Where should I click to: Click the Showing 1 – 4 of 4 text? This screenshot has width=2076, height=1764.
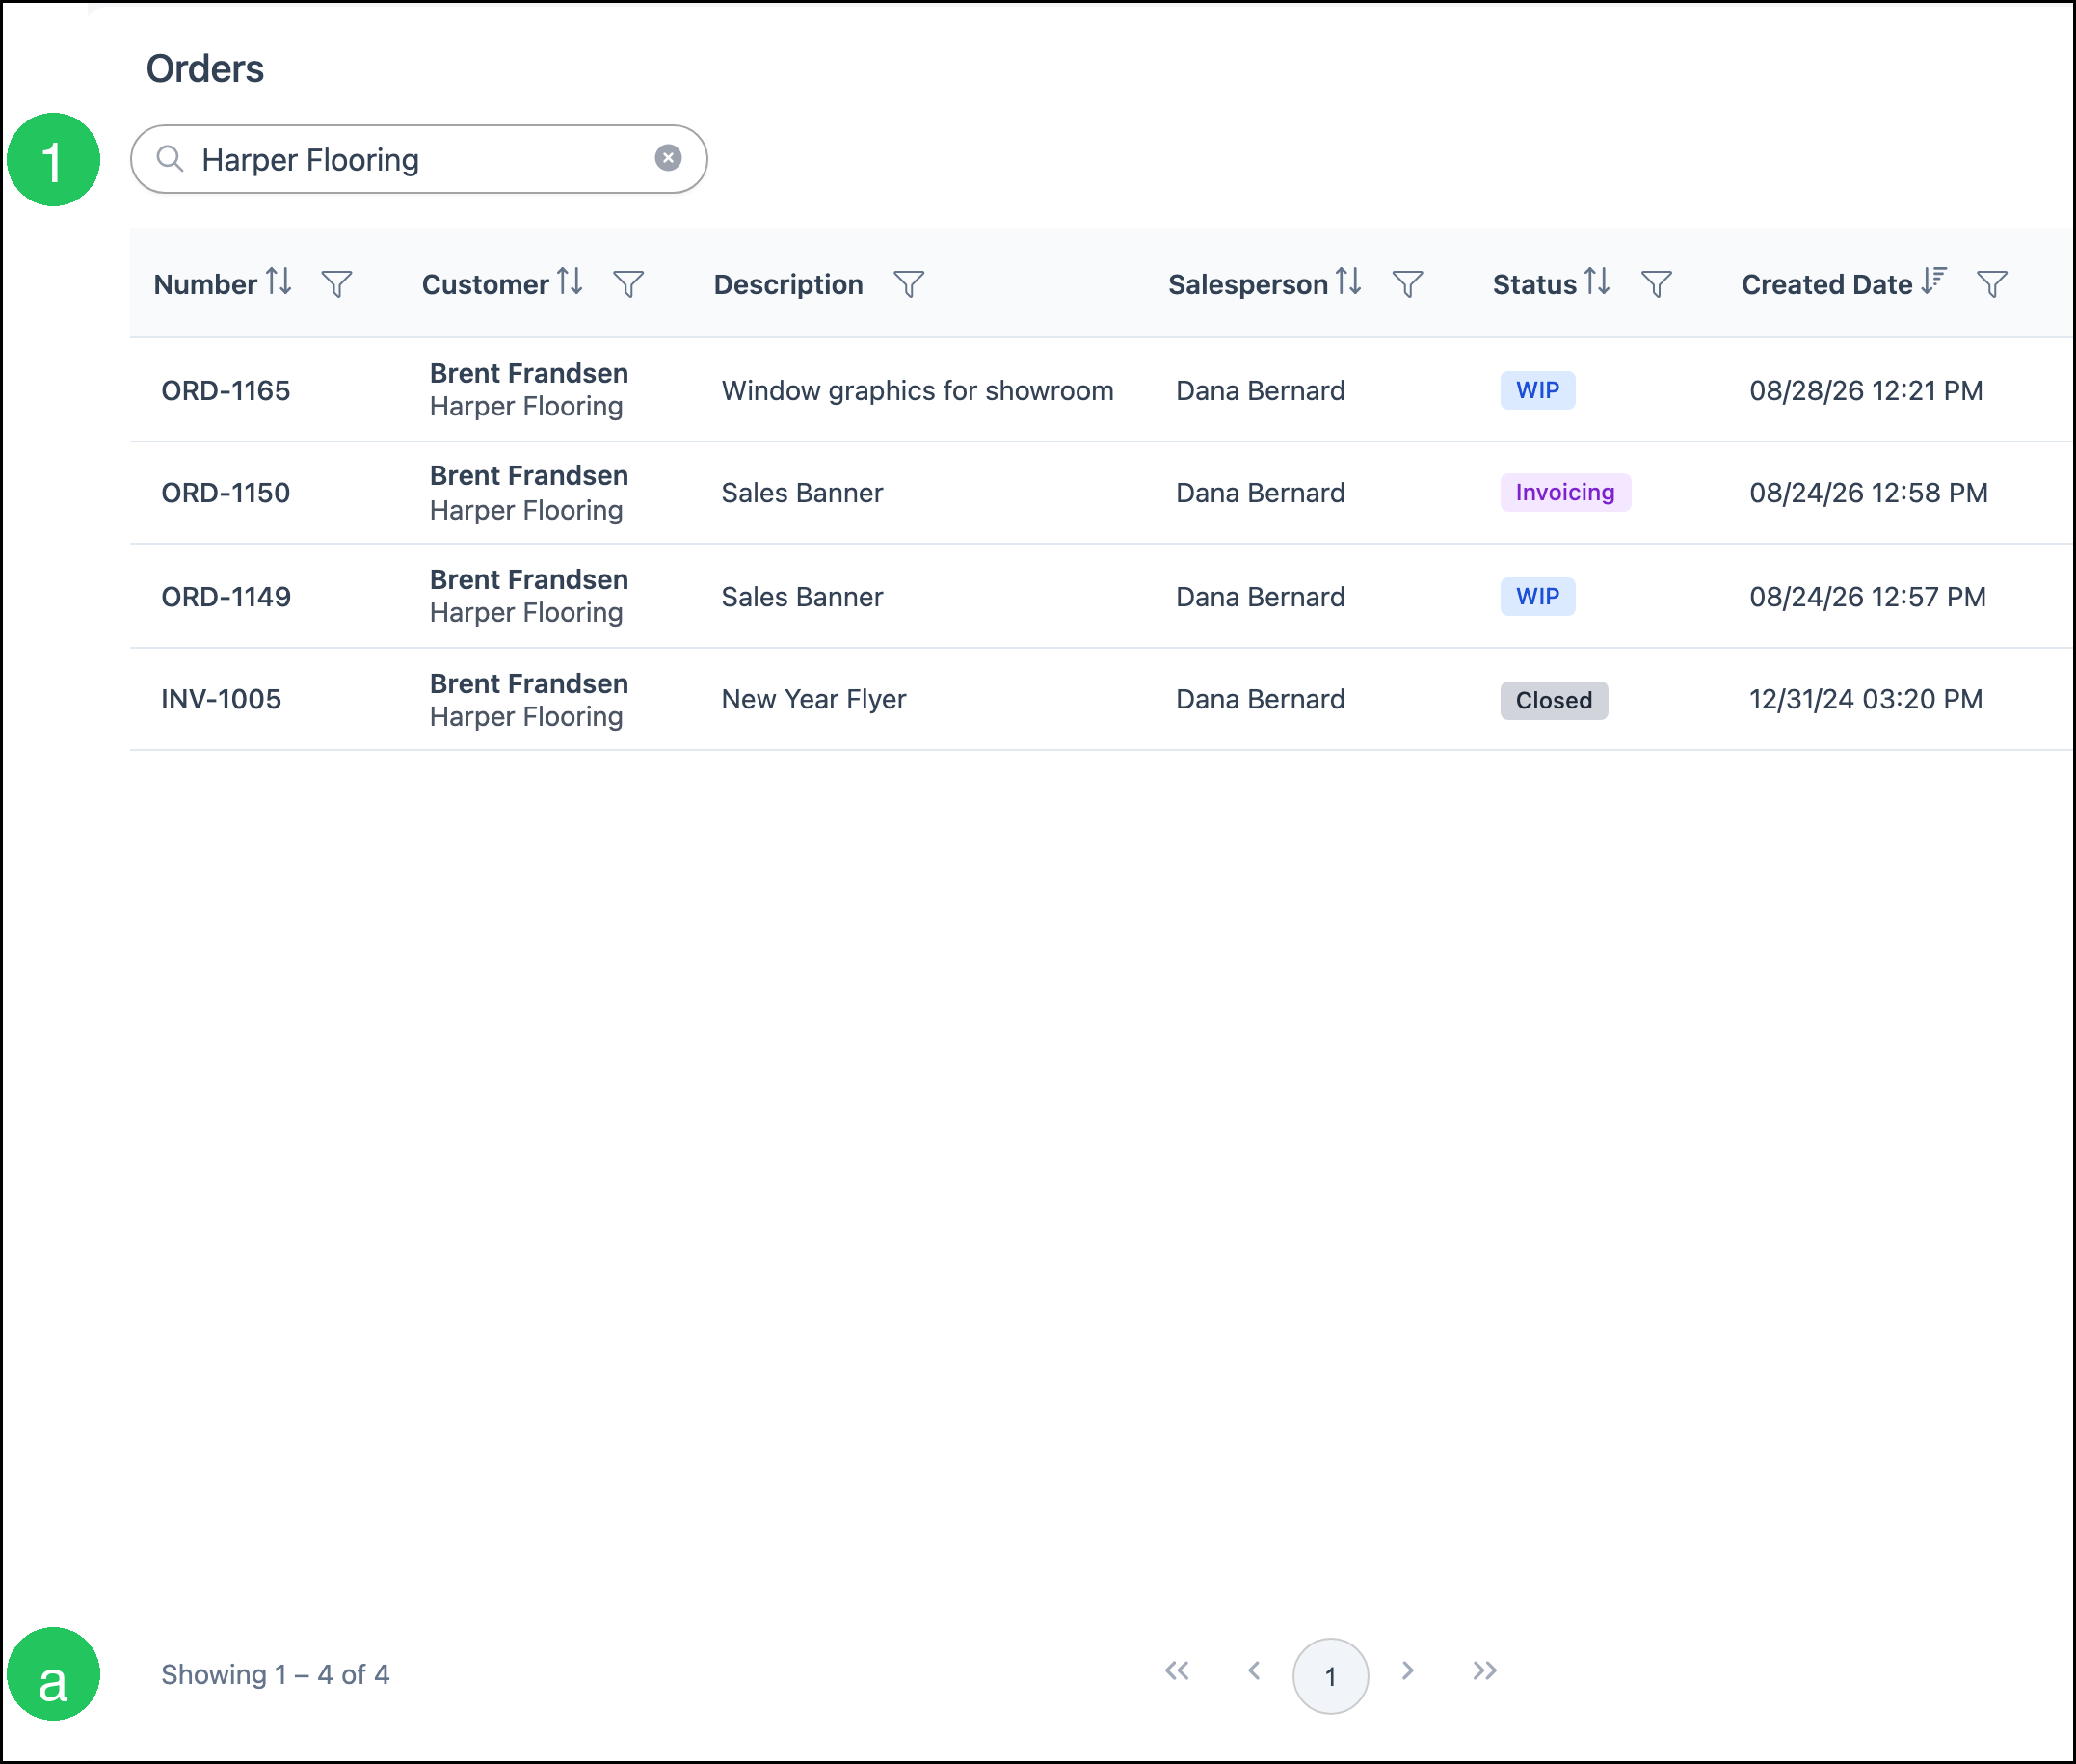point(275,1674)
